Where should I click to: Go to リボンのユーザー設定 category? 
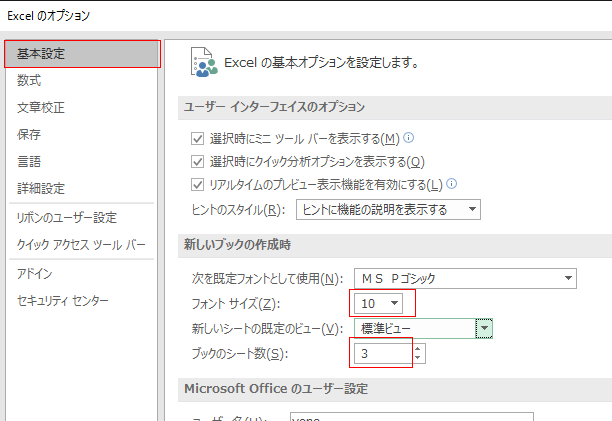point(67,218)
